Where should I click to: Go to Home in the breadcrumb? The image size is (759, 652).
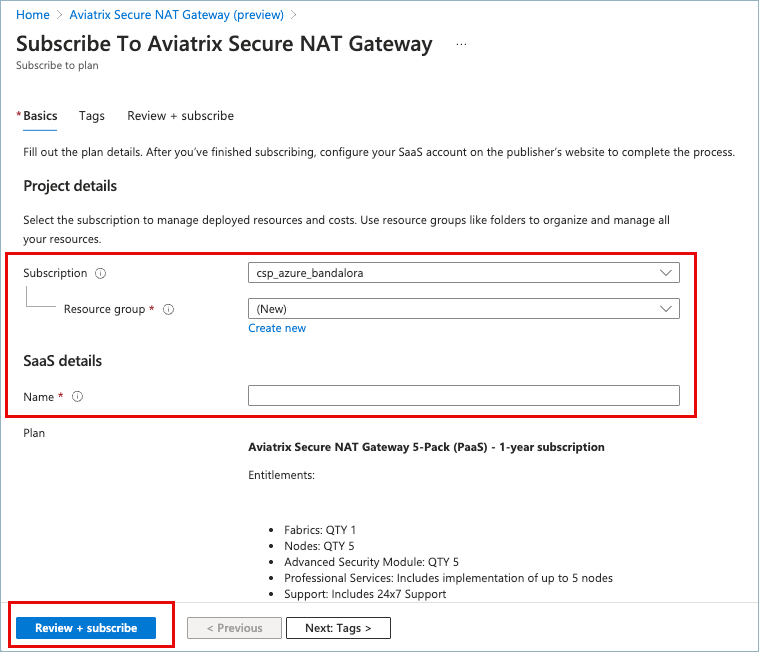(33, 15)
